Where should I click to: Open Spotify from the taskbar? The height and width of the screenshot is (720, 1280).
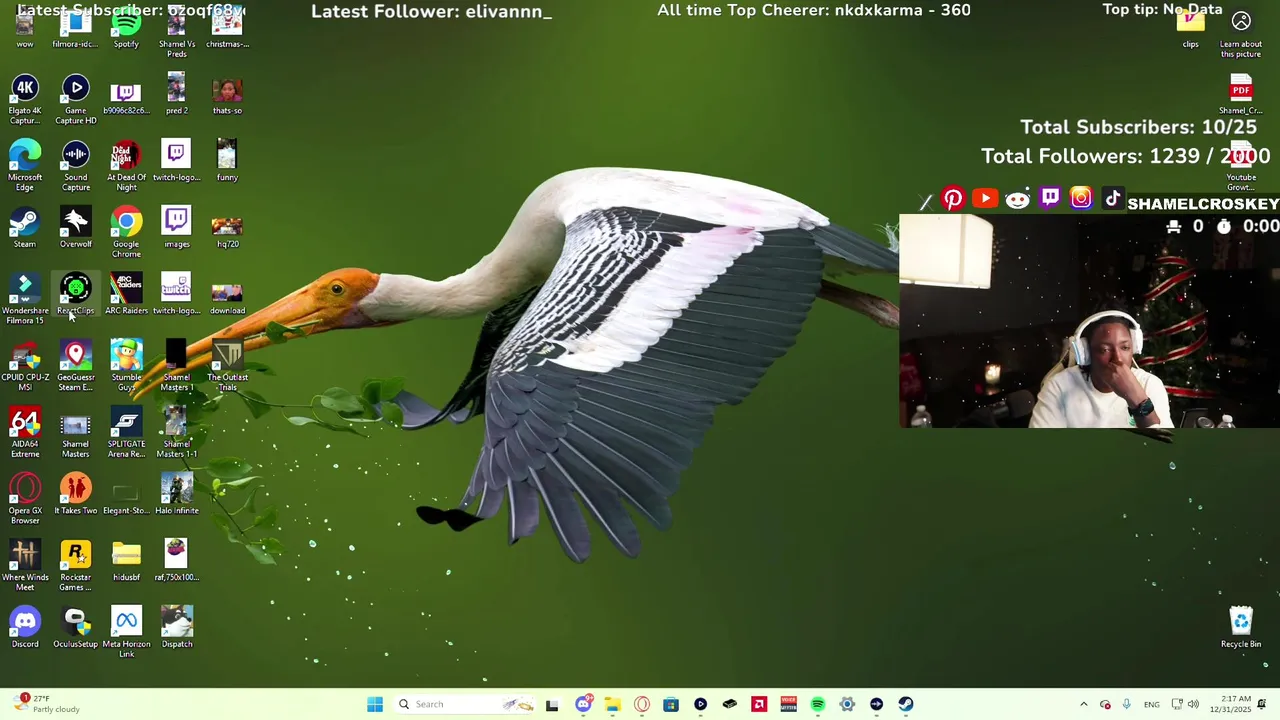click(x=818, y=704)
